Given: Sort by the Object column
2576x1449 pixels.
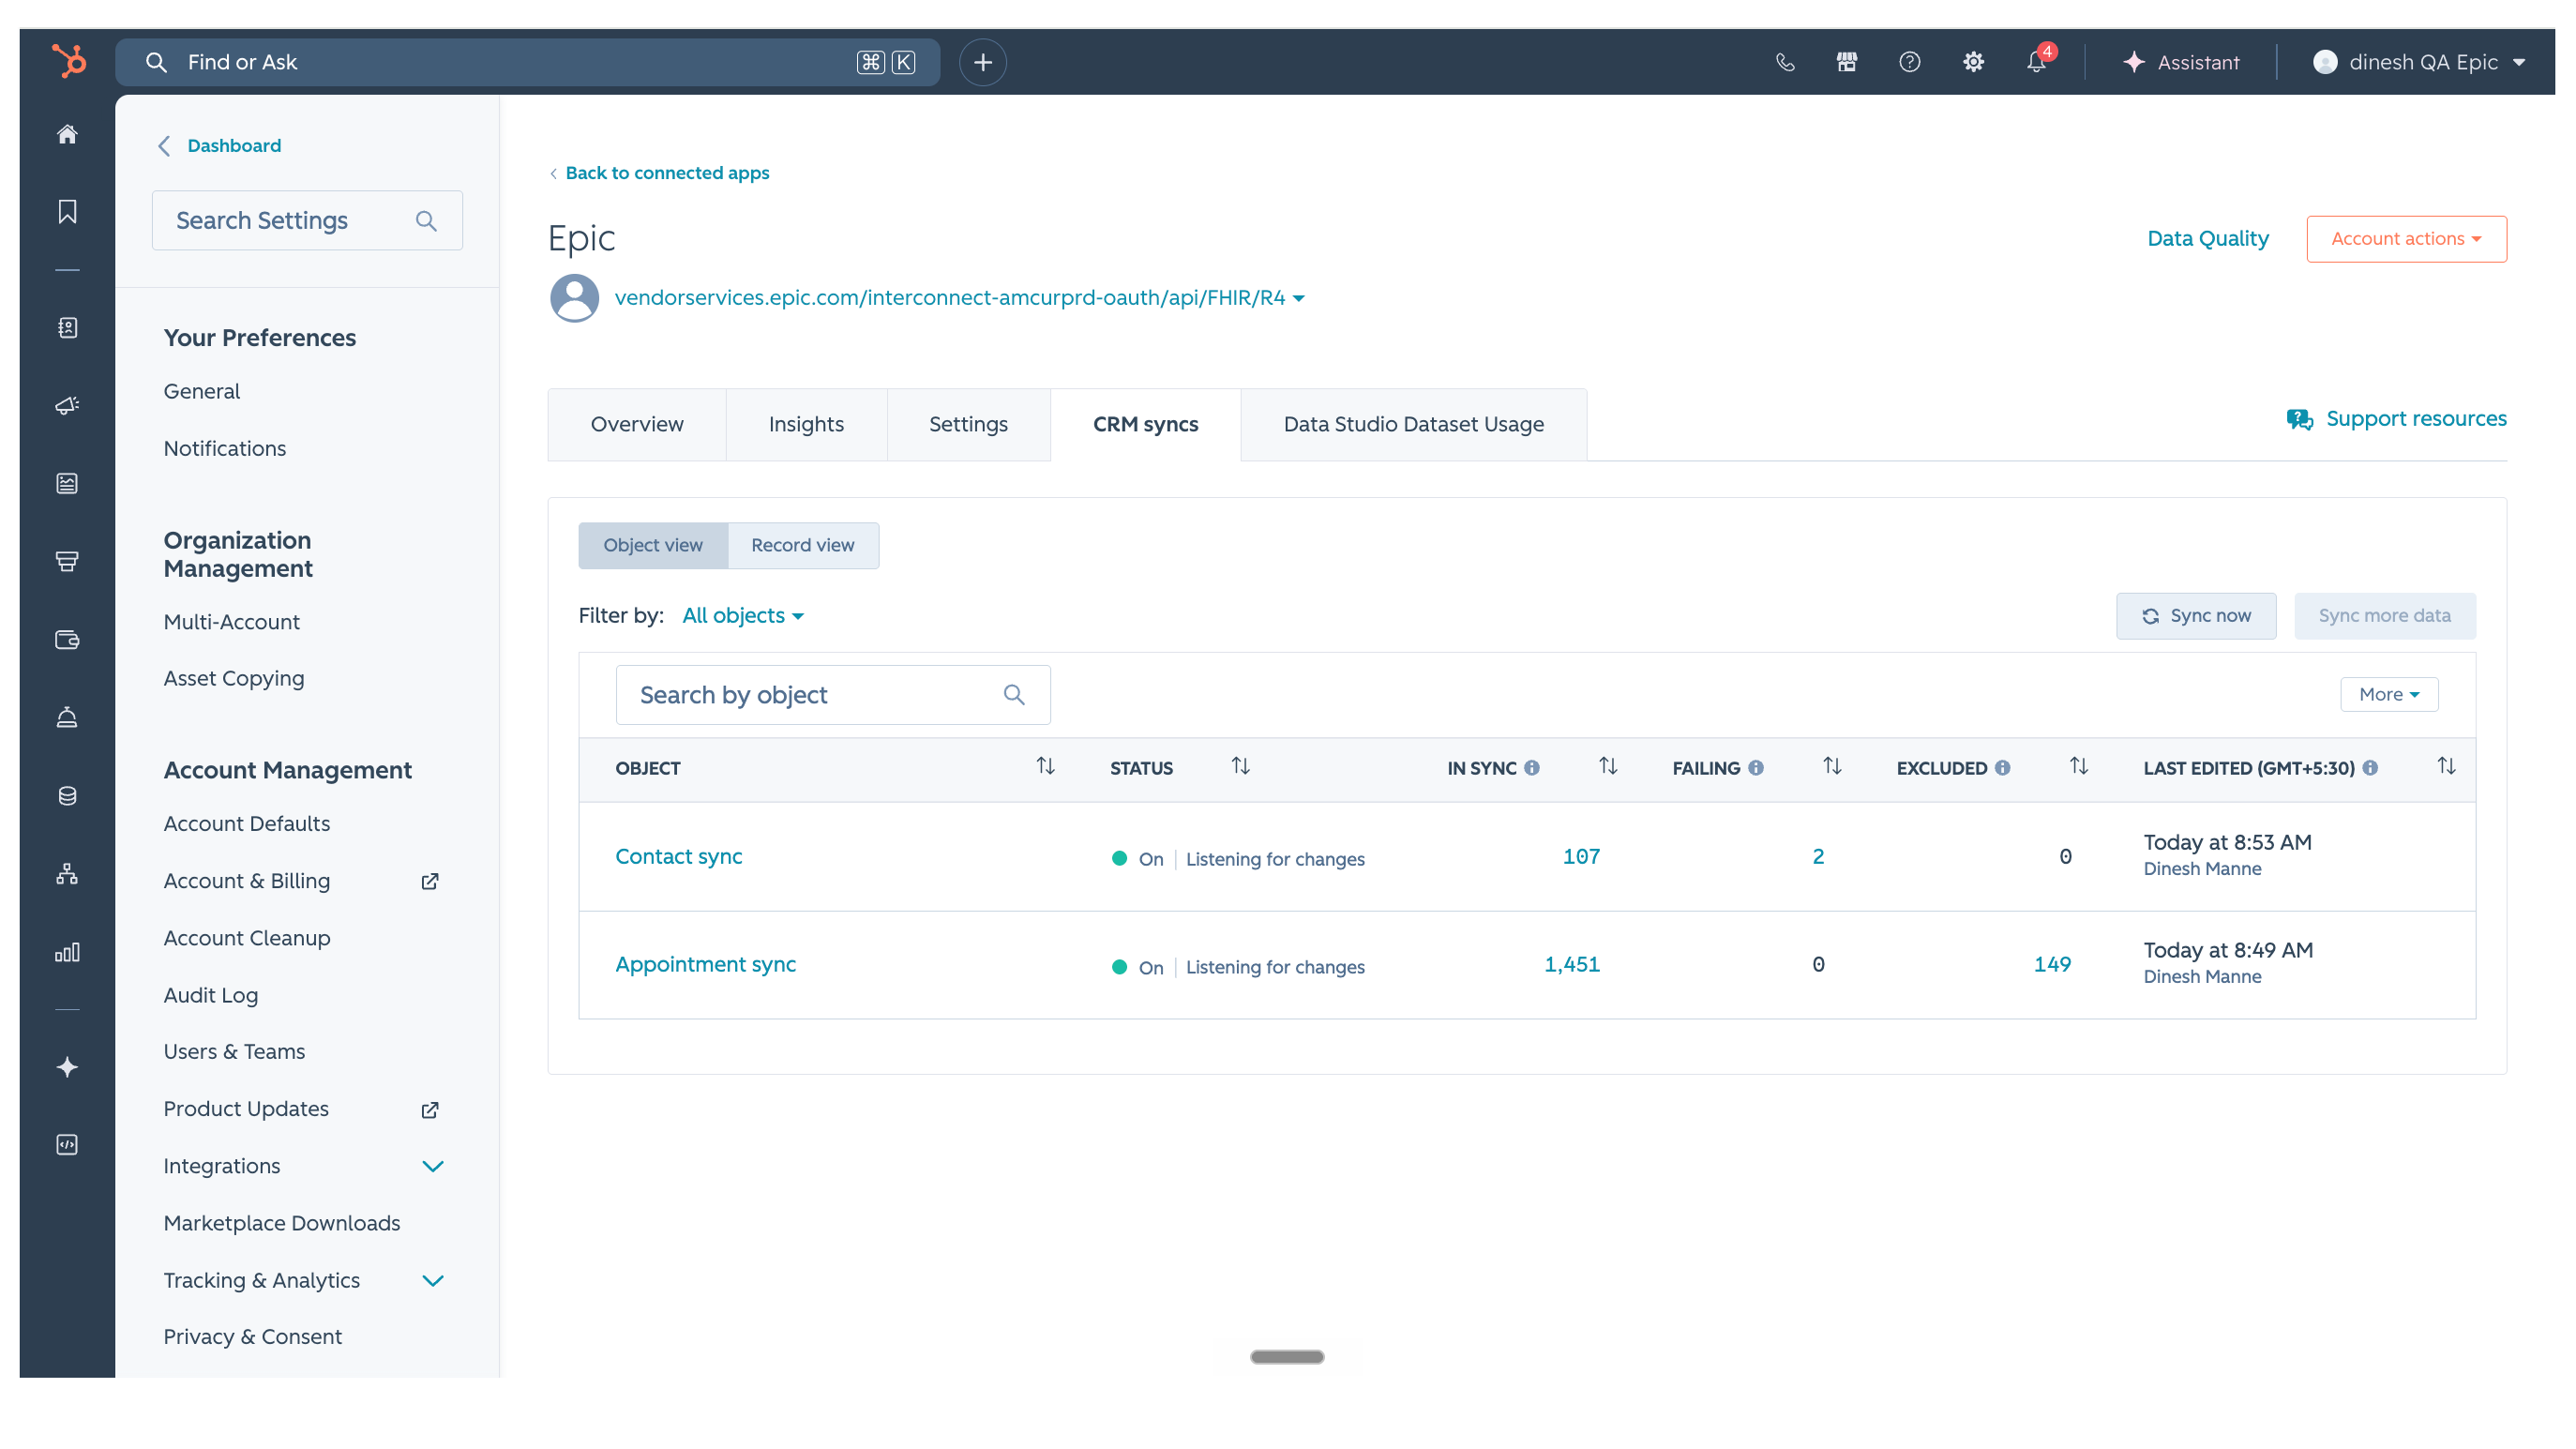Looking at the screenshot, I should tap(1045, 766).
